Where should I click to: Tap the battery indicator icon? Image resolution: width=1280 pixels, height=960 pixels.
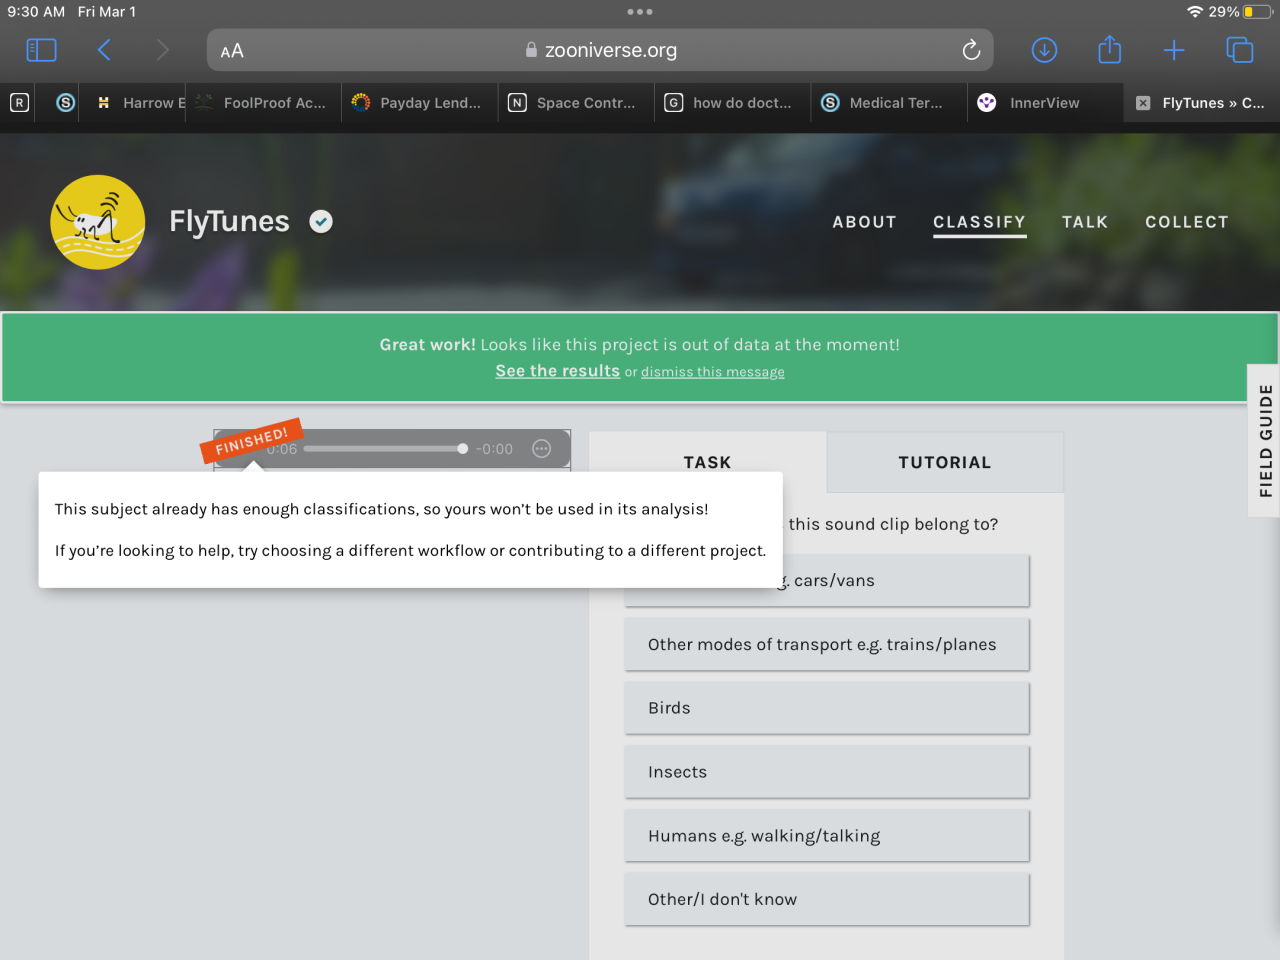click(1257, 12)
